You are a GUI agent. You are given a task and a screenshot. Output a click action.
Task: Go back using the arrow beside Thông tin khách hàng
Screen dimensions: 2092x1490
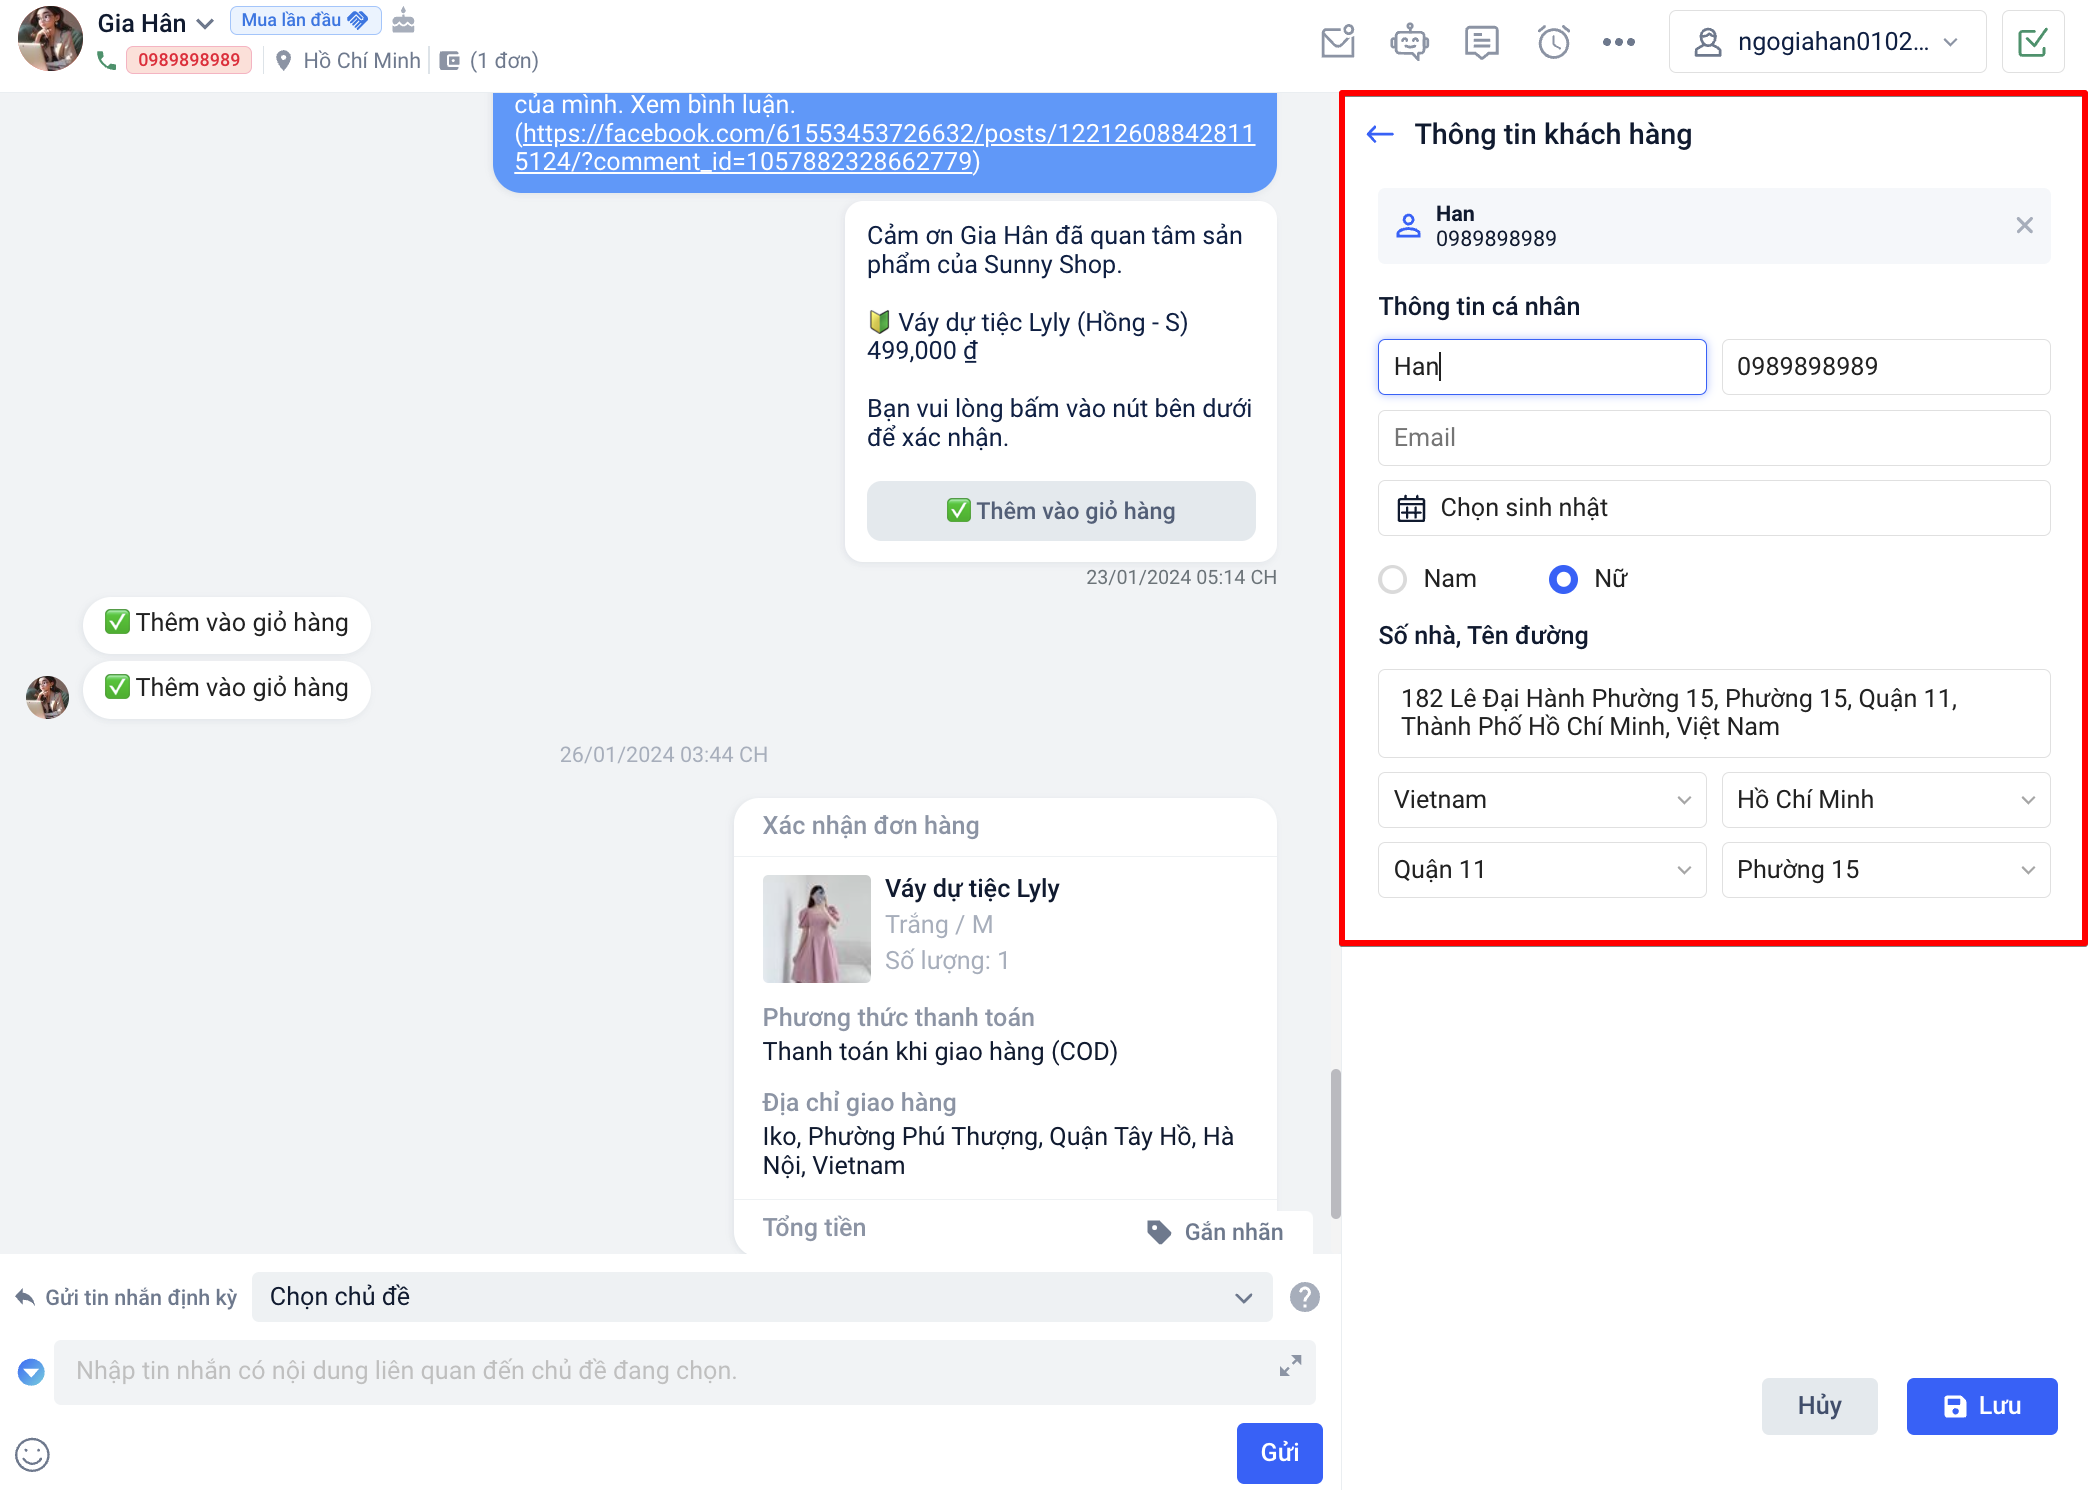pos(1380,134)
